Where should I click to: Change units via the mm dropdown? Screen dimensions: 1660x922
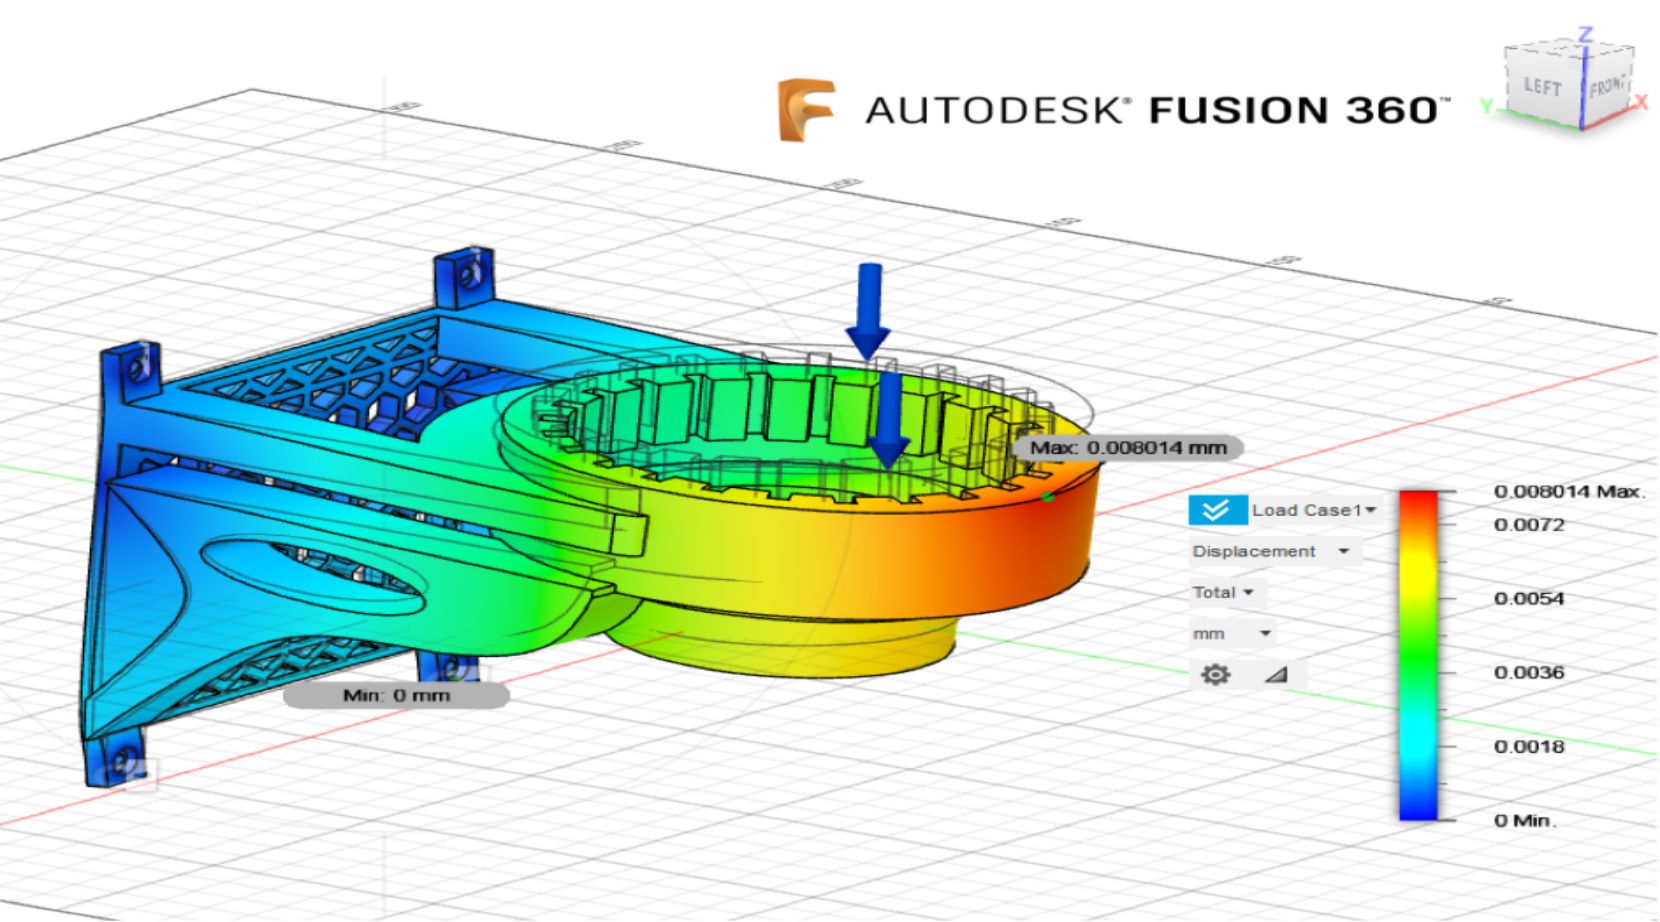pos(1231,633)
